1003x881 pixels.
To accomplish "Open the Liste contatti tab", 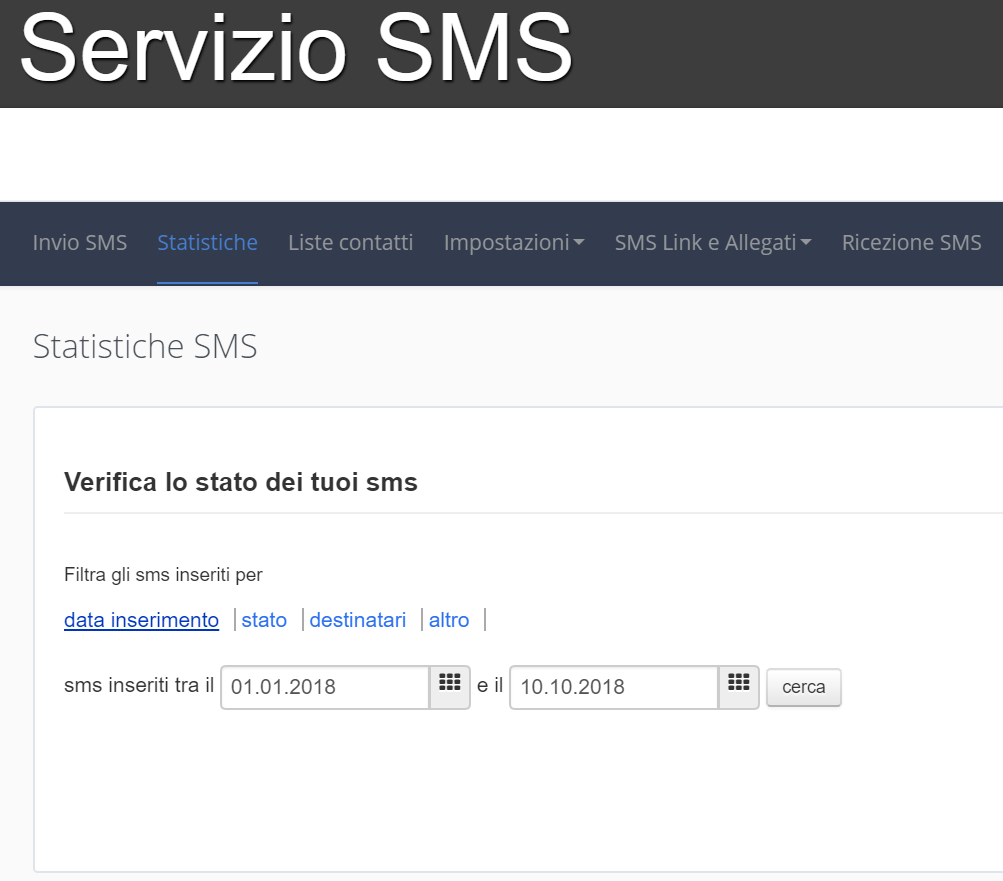I will tap(351, 243).
